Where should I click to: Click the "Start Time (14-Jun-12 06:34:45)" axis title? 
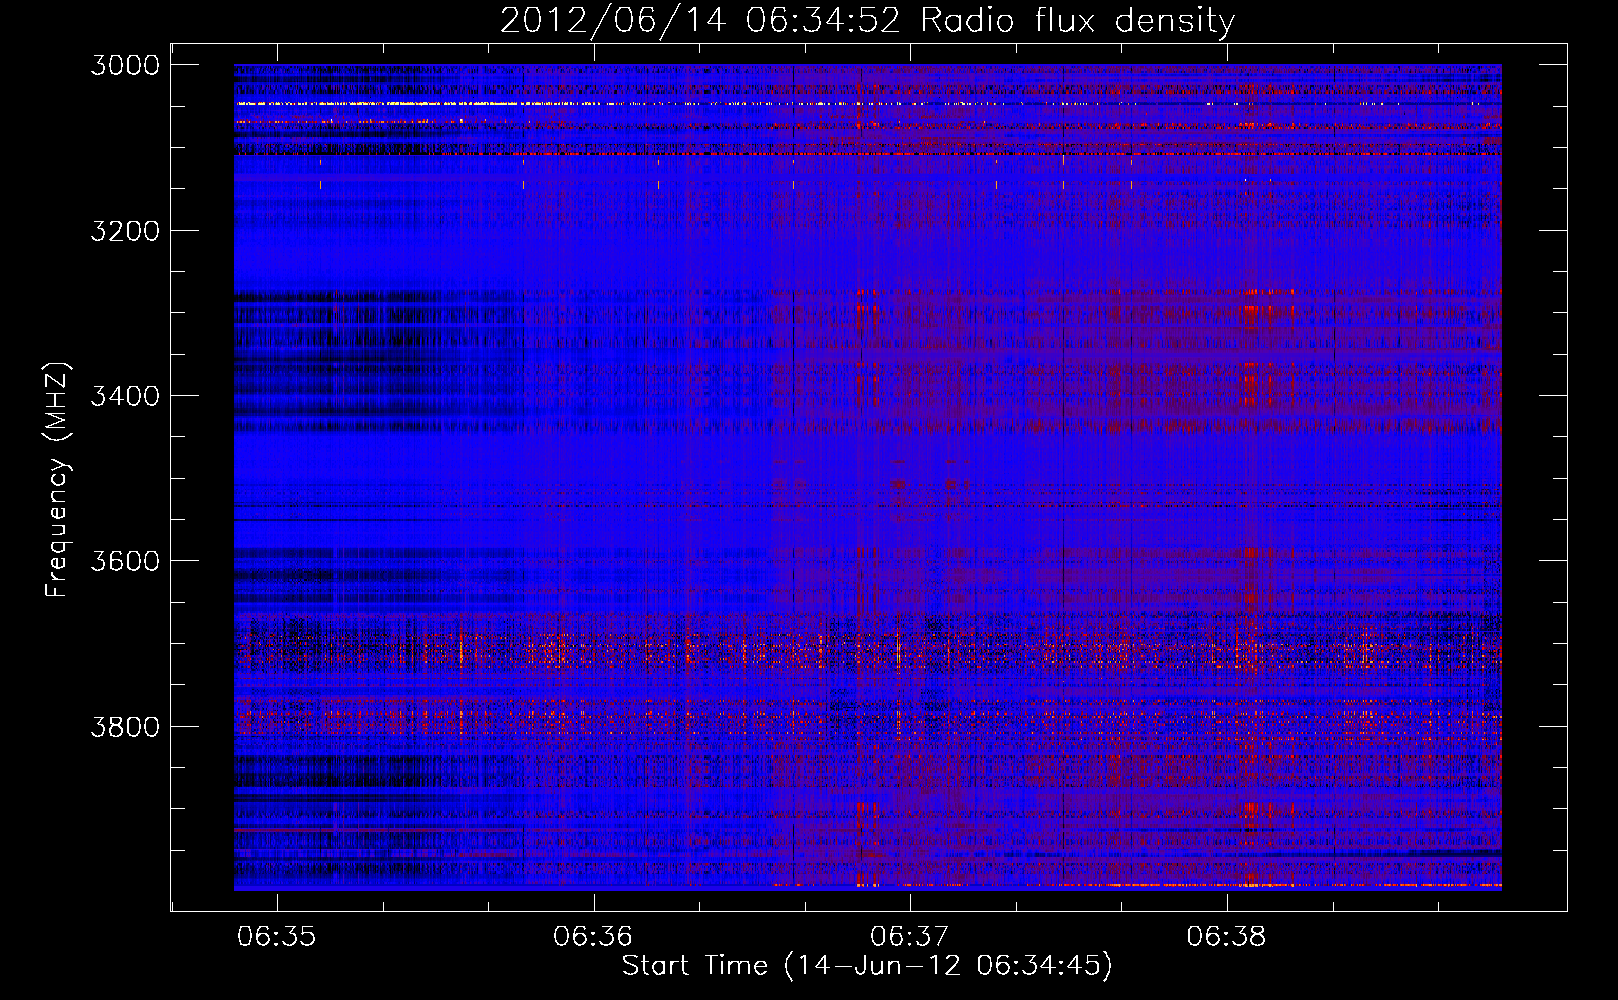(867, 966)
